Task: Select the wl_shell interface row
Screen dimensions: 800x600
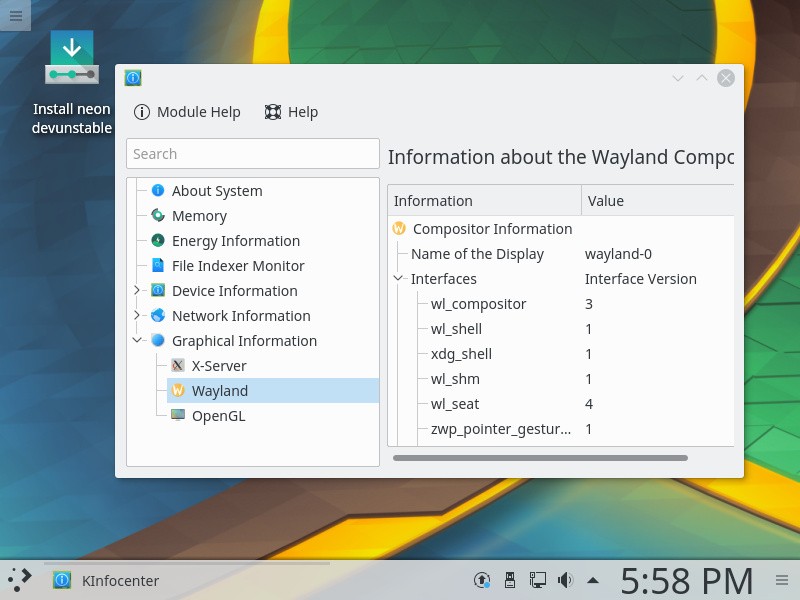Action: [456, 329]
